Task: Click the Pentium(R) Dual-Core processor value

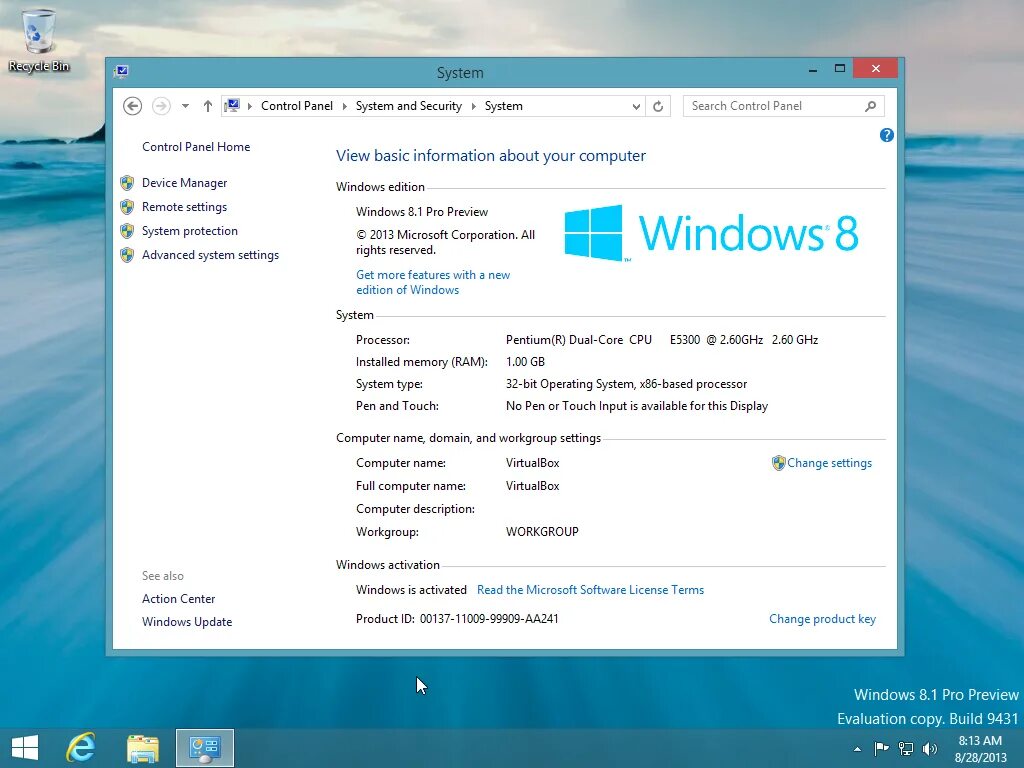Action: [662, 340]
